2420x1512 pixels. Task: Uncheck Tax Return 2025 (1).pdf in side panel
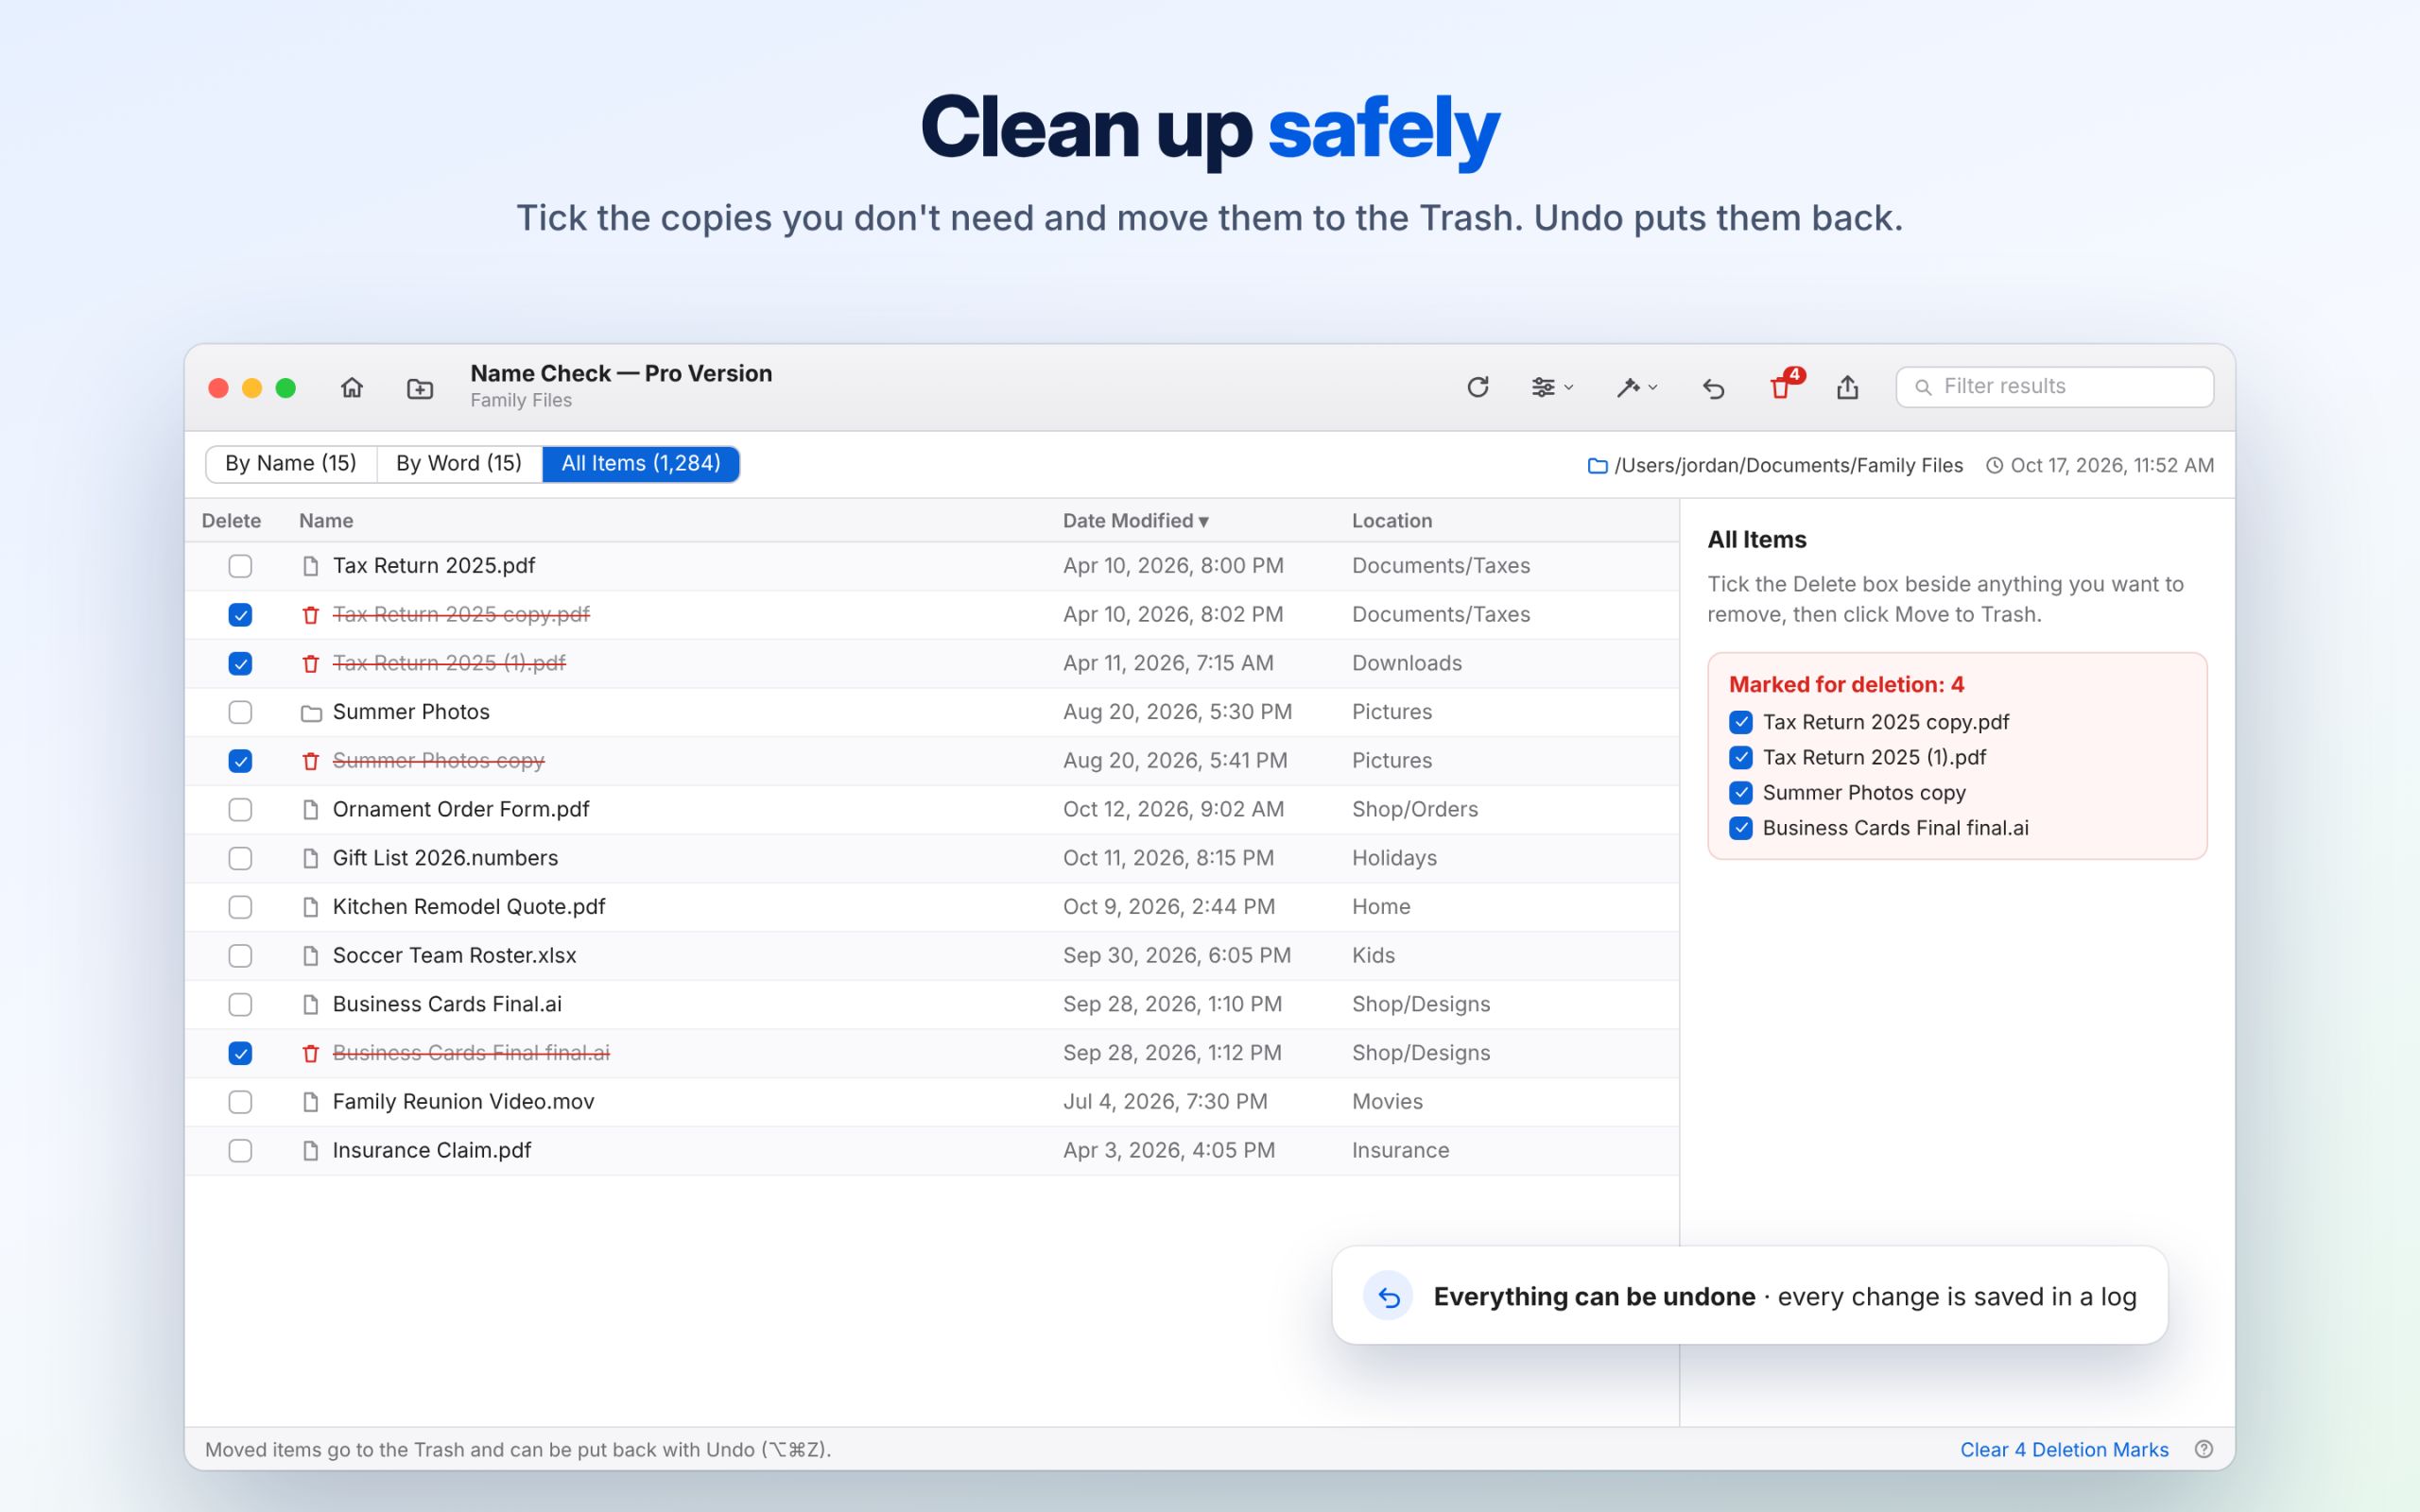point(1741,758)
